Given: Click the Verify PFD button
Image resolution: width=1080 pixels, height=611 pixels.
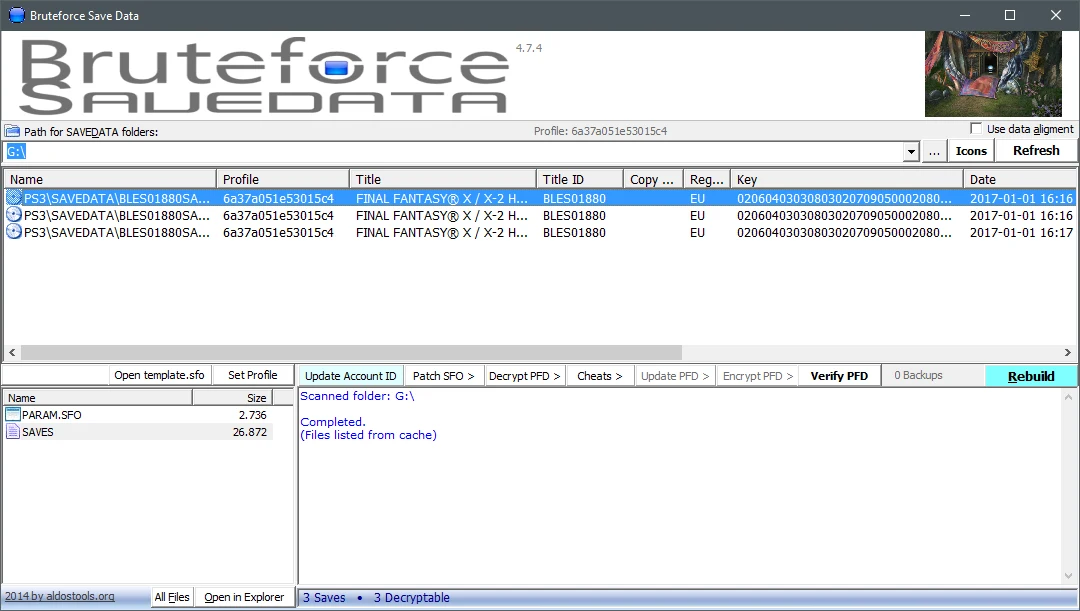Looking at the screenshot, I should (x=839, y=375).
